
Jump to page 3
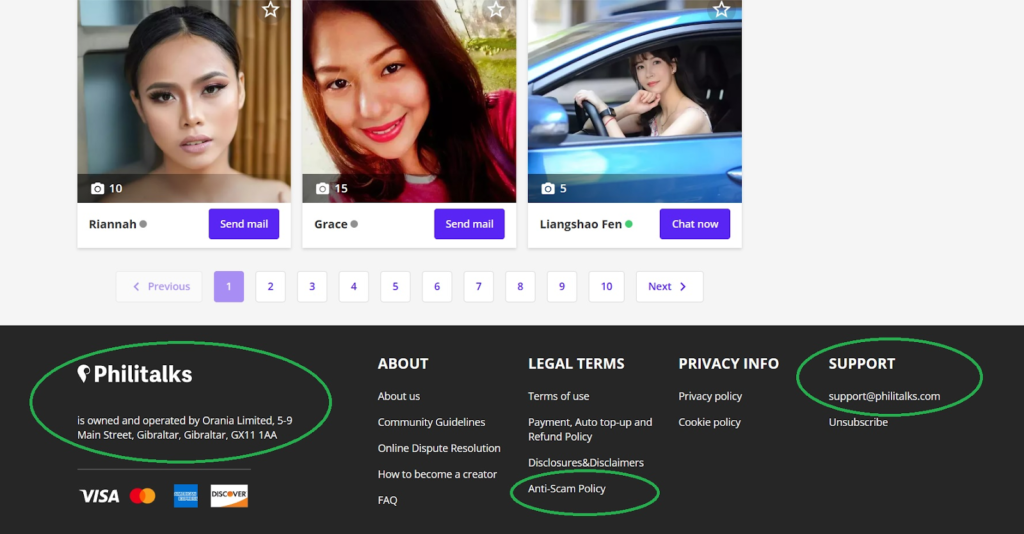click(312, 287)
